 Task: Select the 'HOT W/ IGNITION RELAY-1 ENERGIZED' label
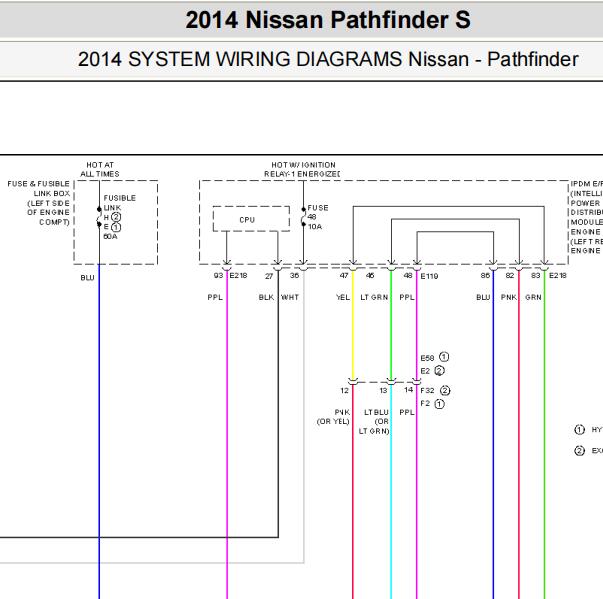coord(302,170)
